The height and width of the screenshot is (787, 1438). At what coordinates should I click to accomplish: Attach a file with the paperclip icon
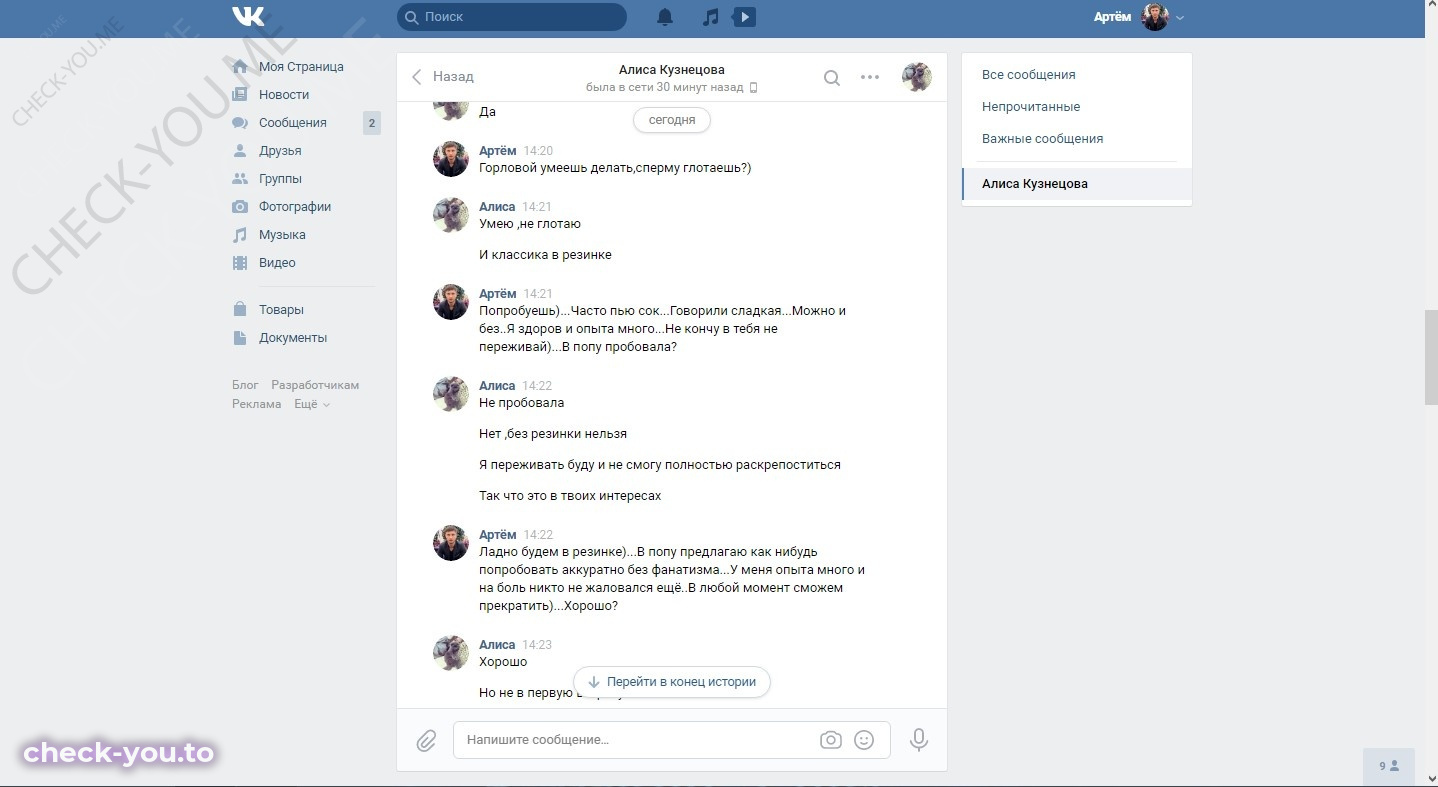426,740
